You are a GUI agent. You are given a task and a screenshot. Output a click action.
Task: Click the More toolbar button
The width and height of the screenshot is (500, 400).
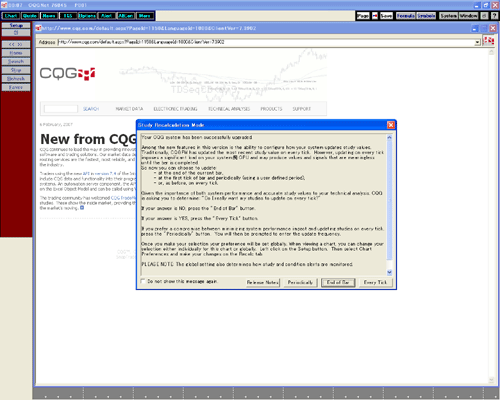click(x=145, y=16)
